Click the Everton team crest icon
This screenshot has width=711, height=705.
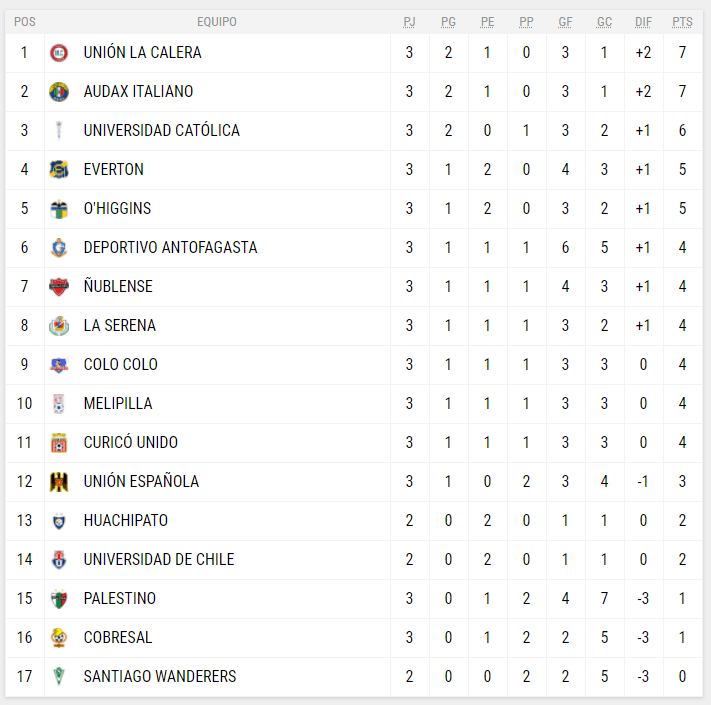(59, 169)
